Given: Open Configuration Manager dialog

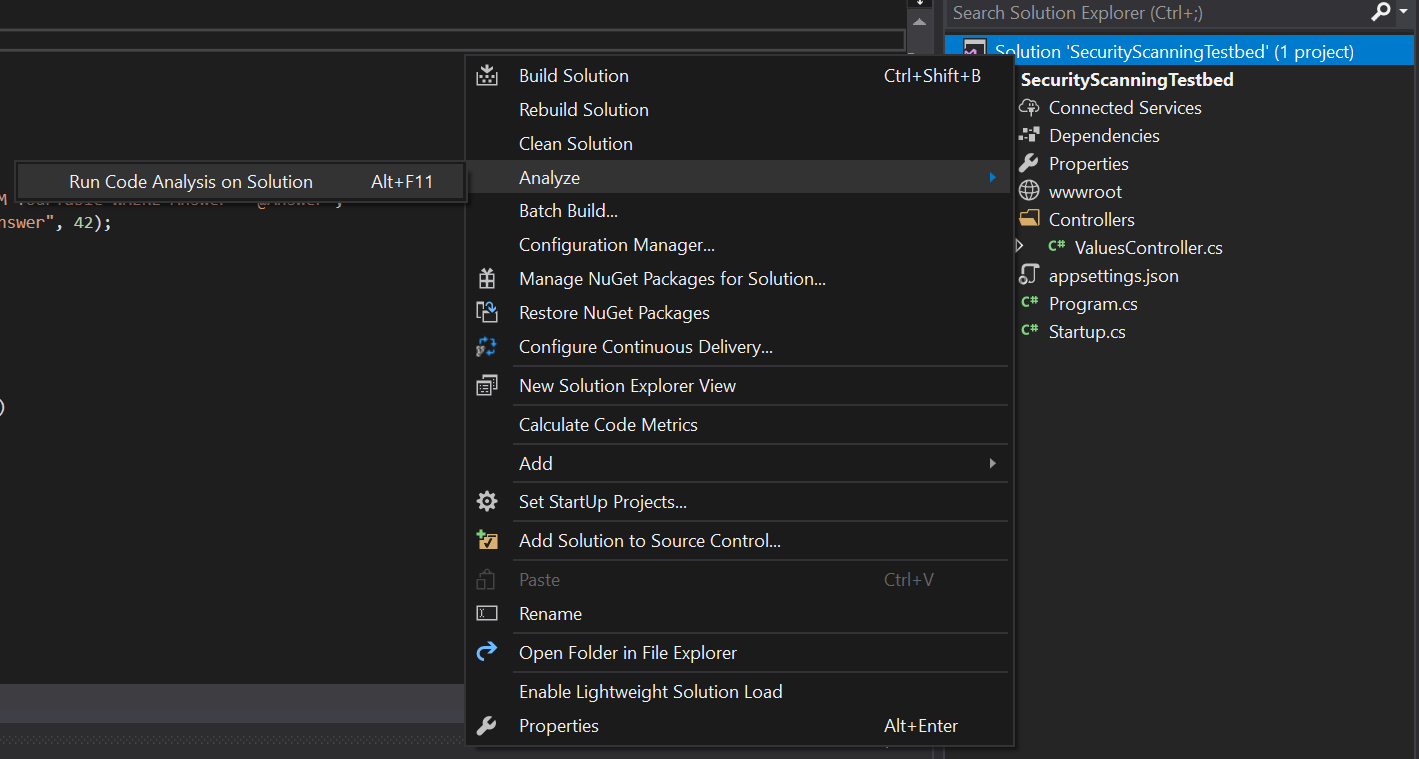Looking at the screenshot, I should [x=616, y=245].
